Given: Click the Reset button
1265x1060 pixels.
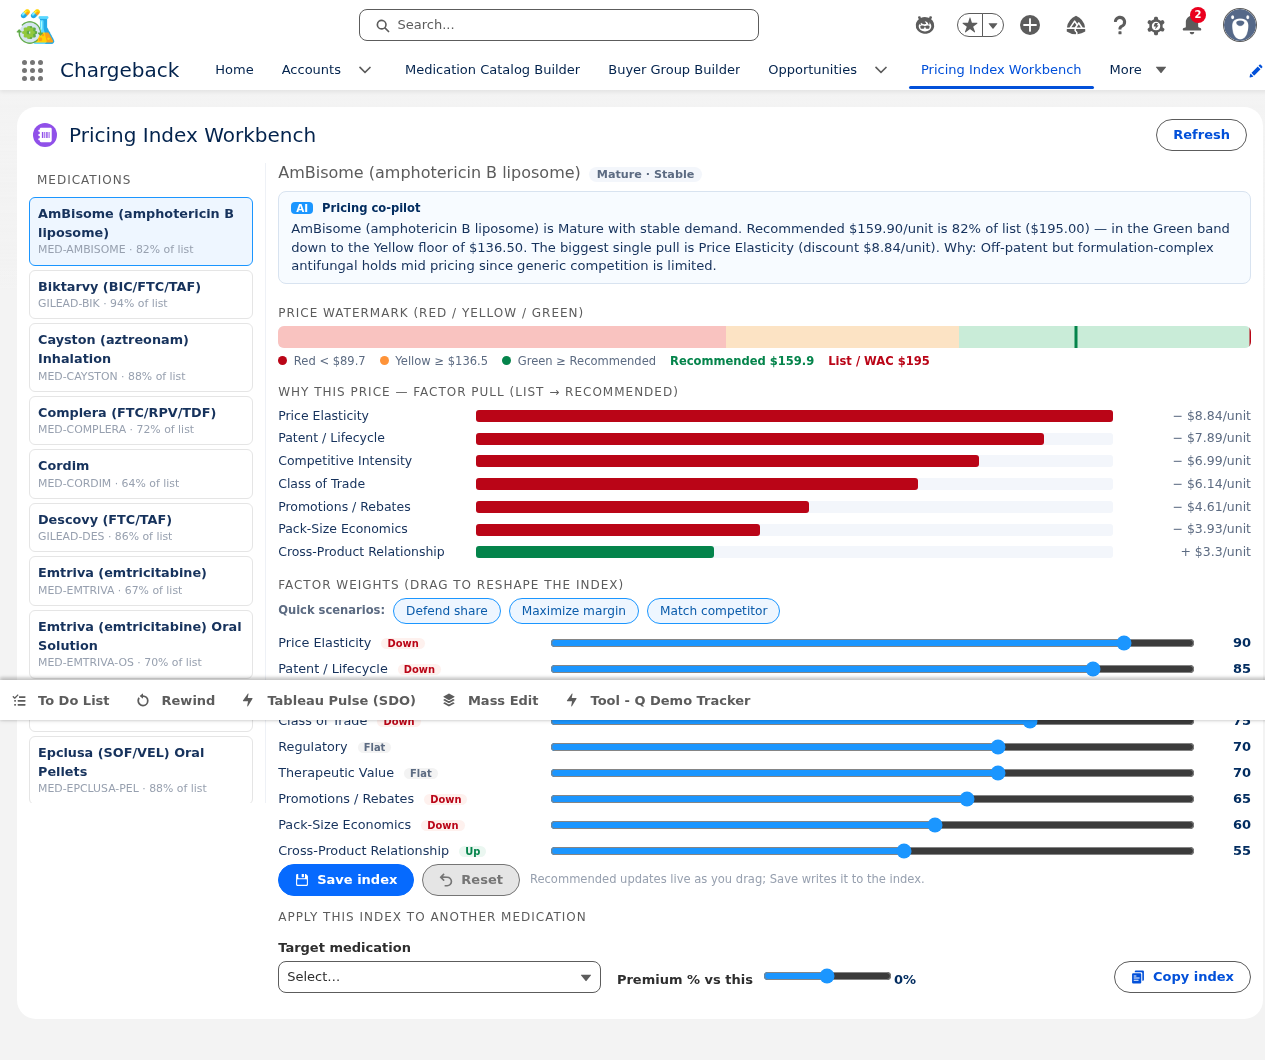Looking at the screenshot, I should 471,880.
